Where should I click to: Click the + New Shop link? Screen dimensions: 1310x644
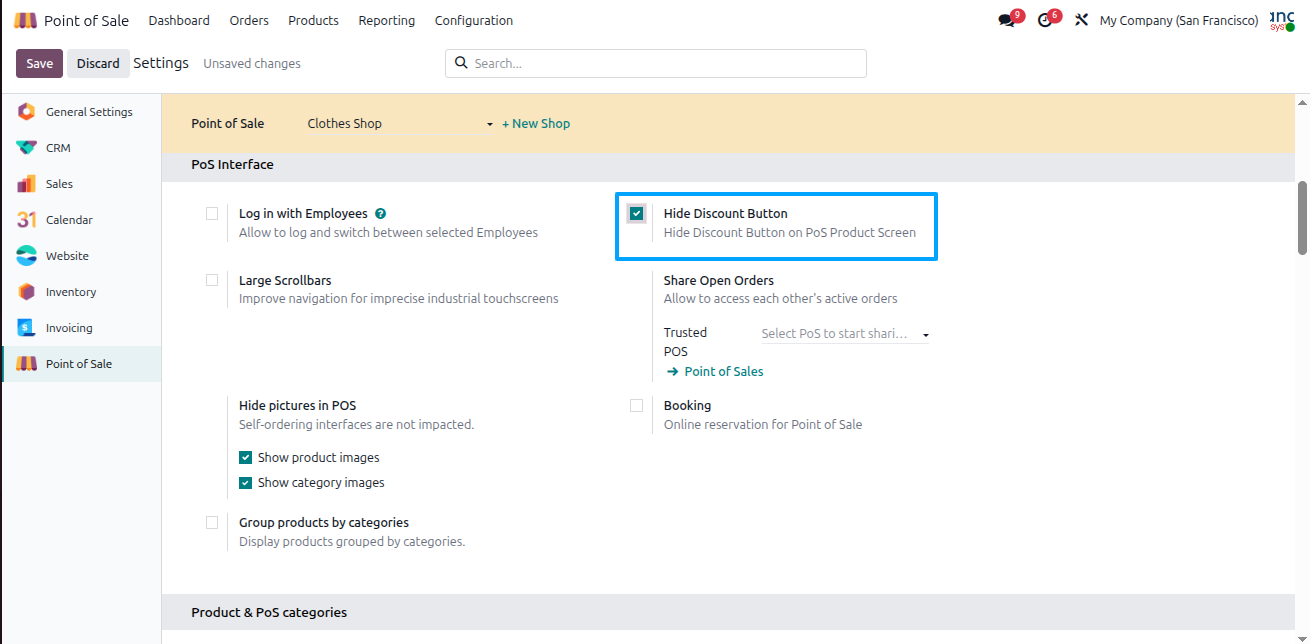point(536,124)
